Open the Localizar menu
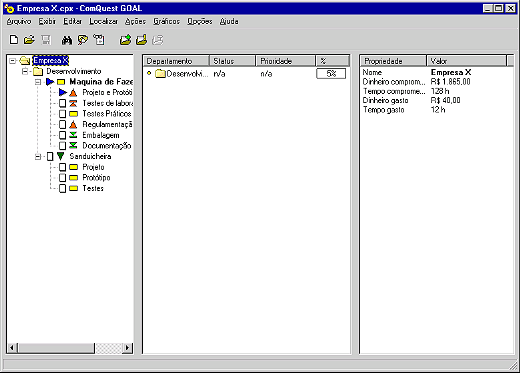Viewport: 520px width, 373px height. pos(103,21)
